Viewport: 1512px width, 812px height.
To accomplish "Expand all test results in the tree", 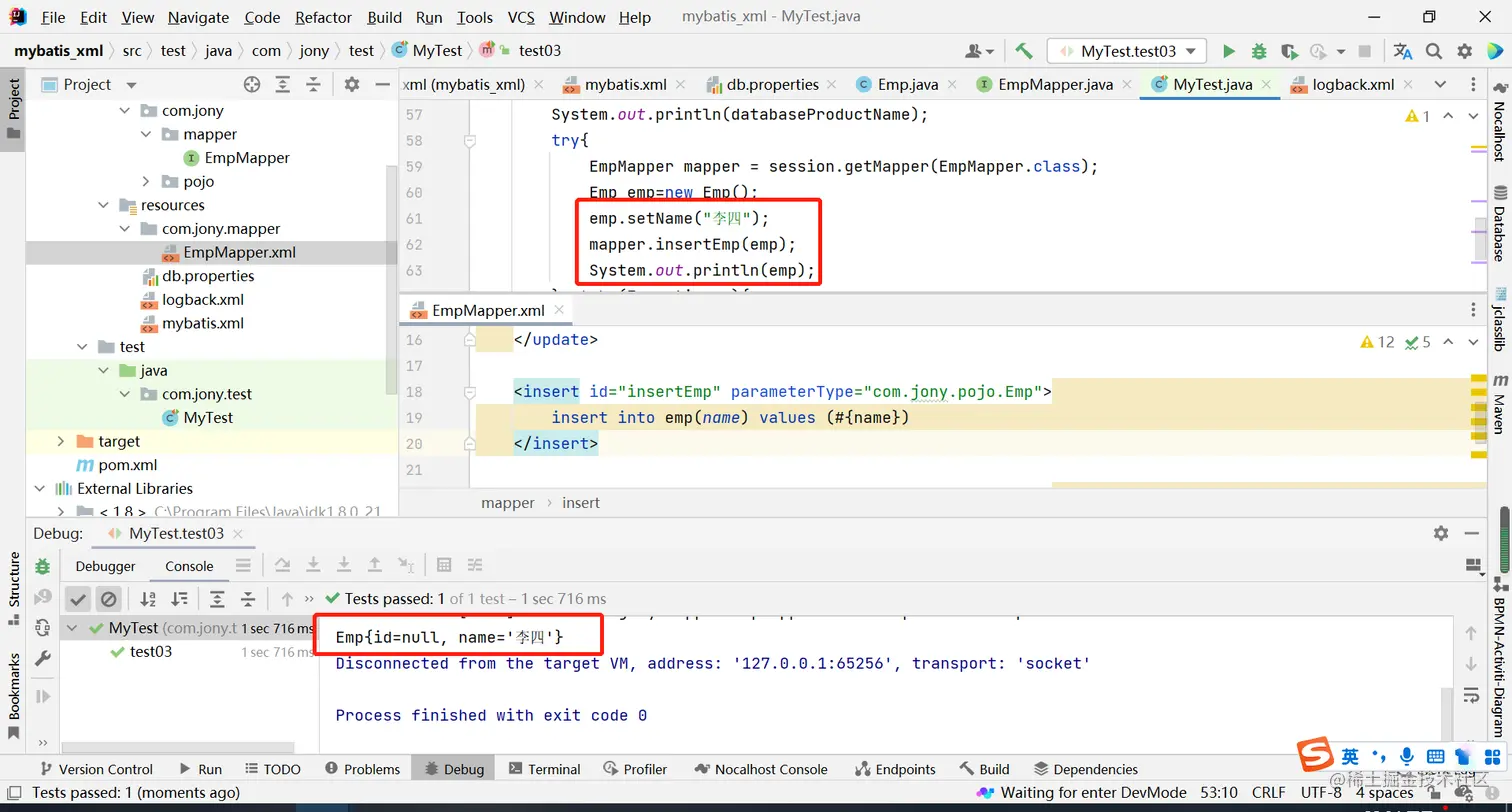I will [x=217, y=599].
